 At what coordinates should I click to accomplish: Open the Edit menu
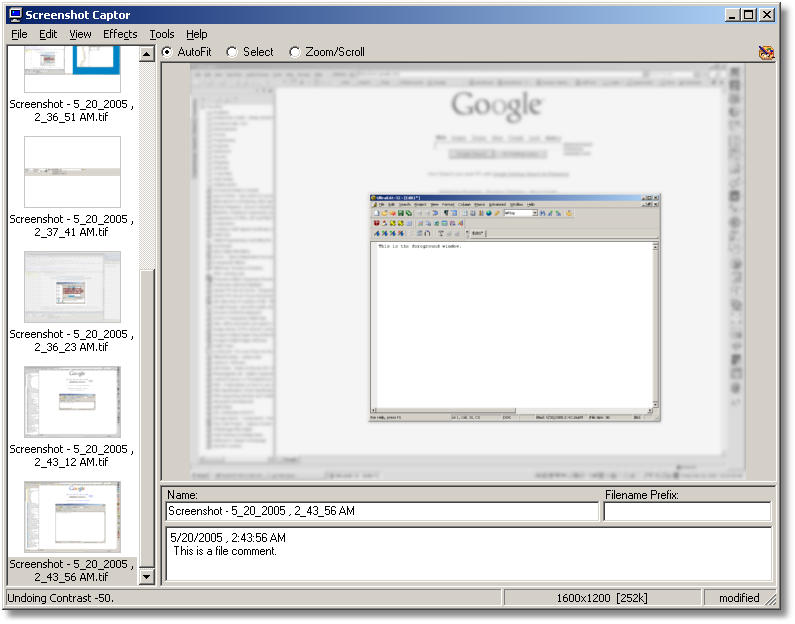pyautogui.click(x=48, y=34)
